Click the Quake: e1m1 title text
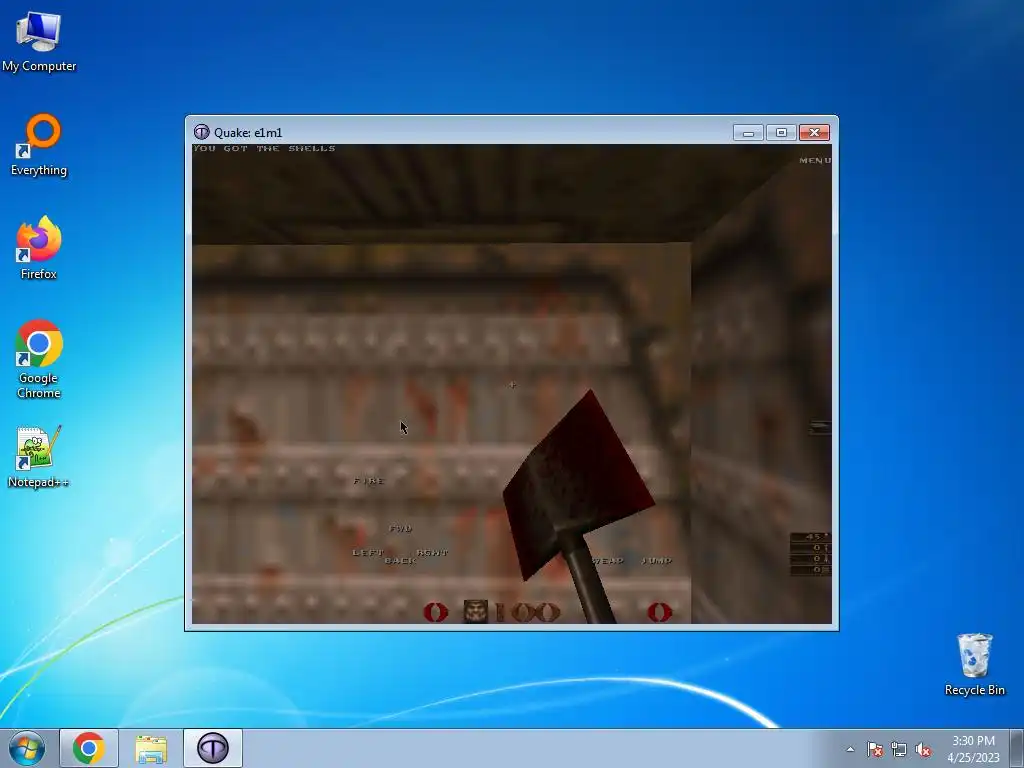This screenshot has height=768, width=1024. [248, 133]
